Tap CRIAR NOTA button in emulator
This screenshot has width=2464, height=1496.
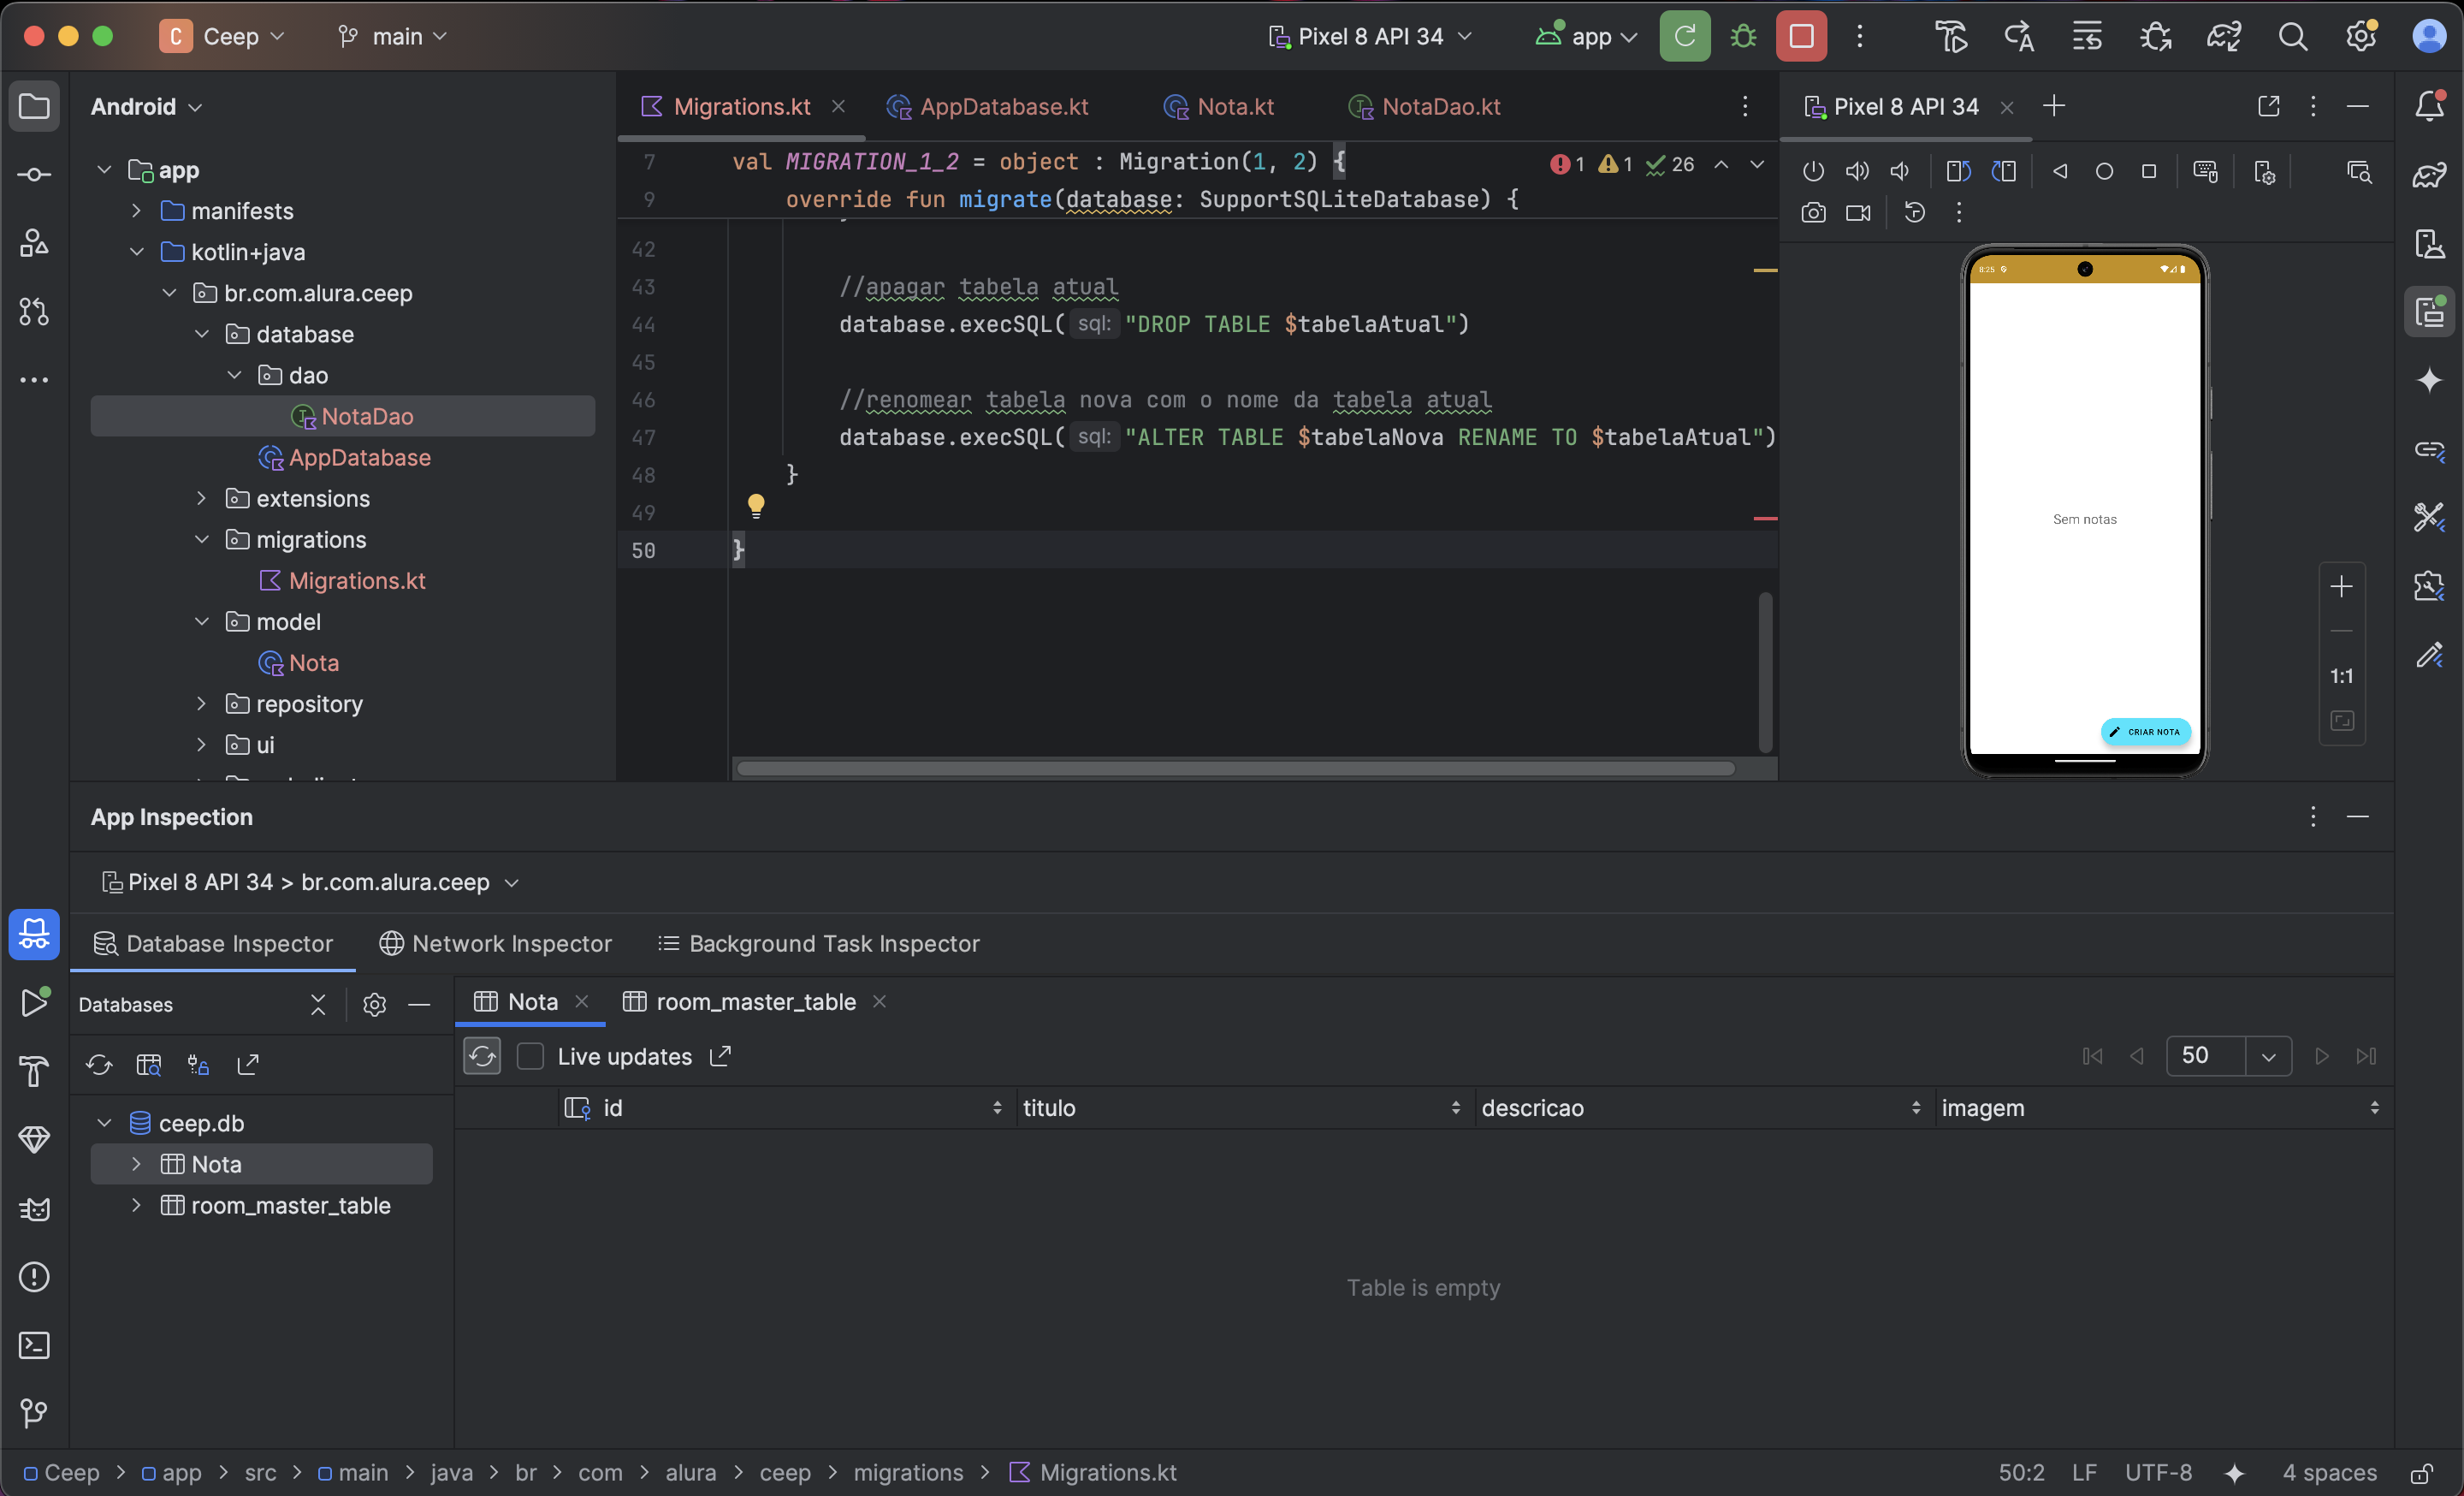[x=2145, y=732]
